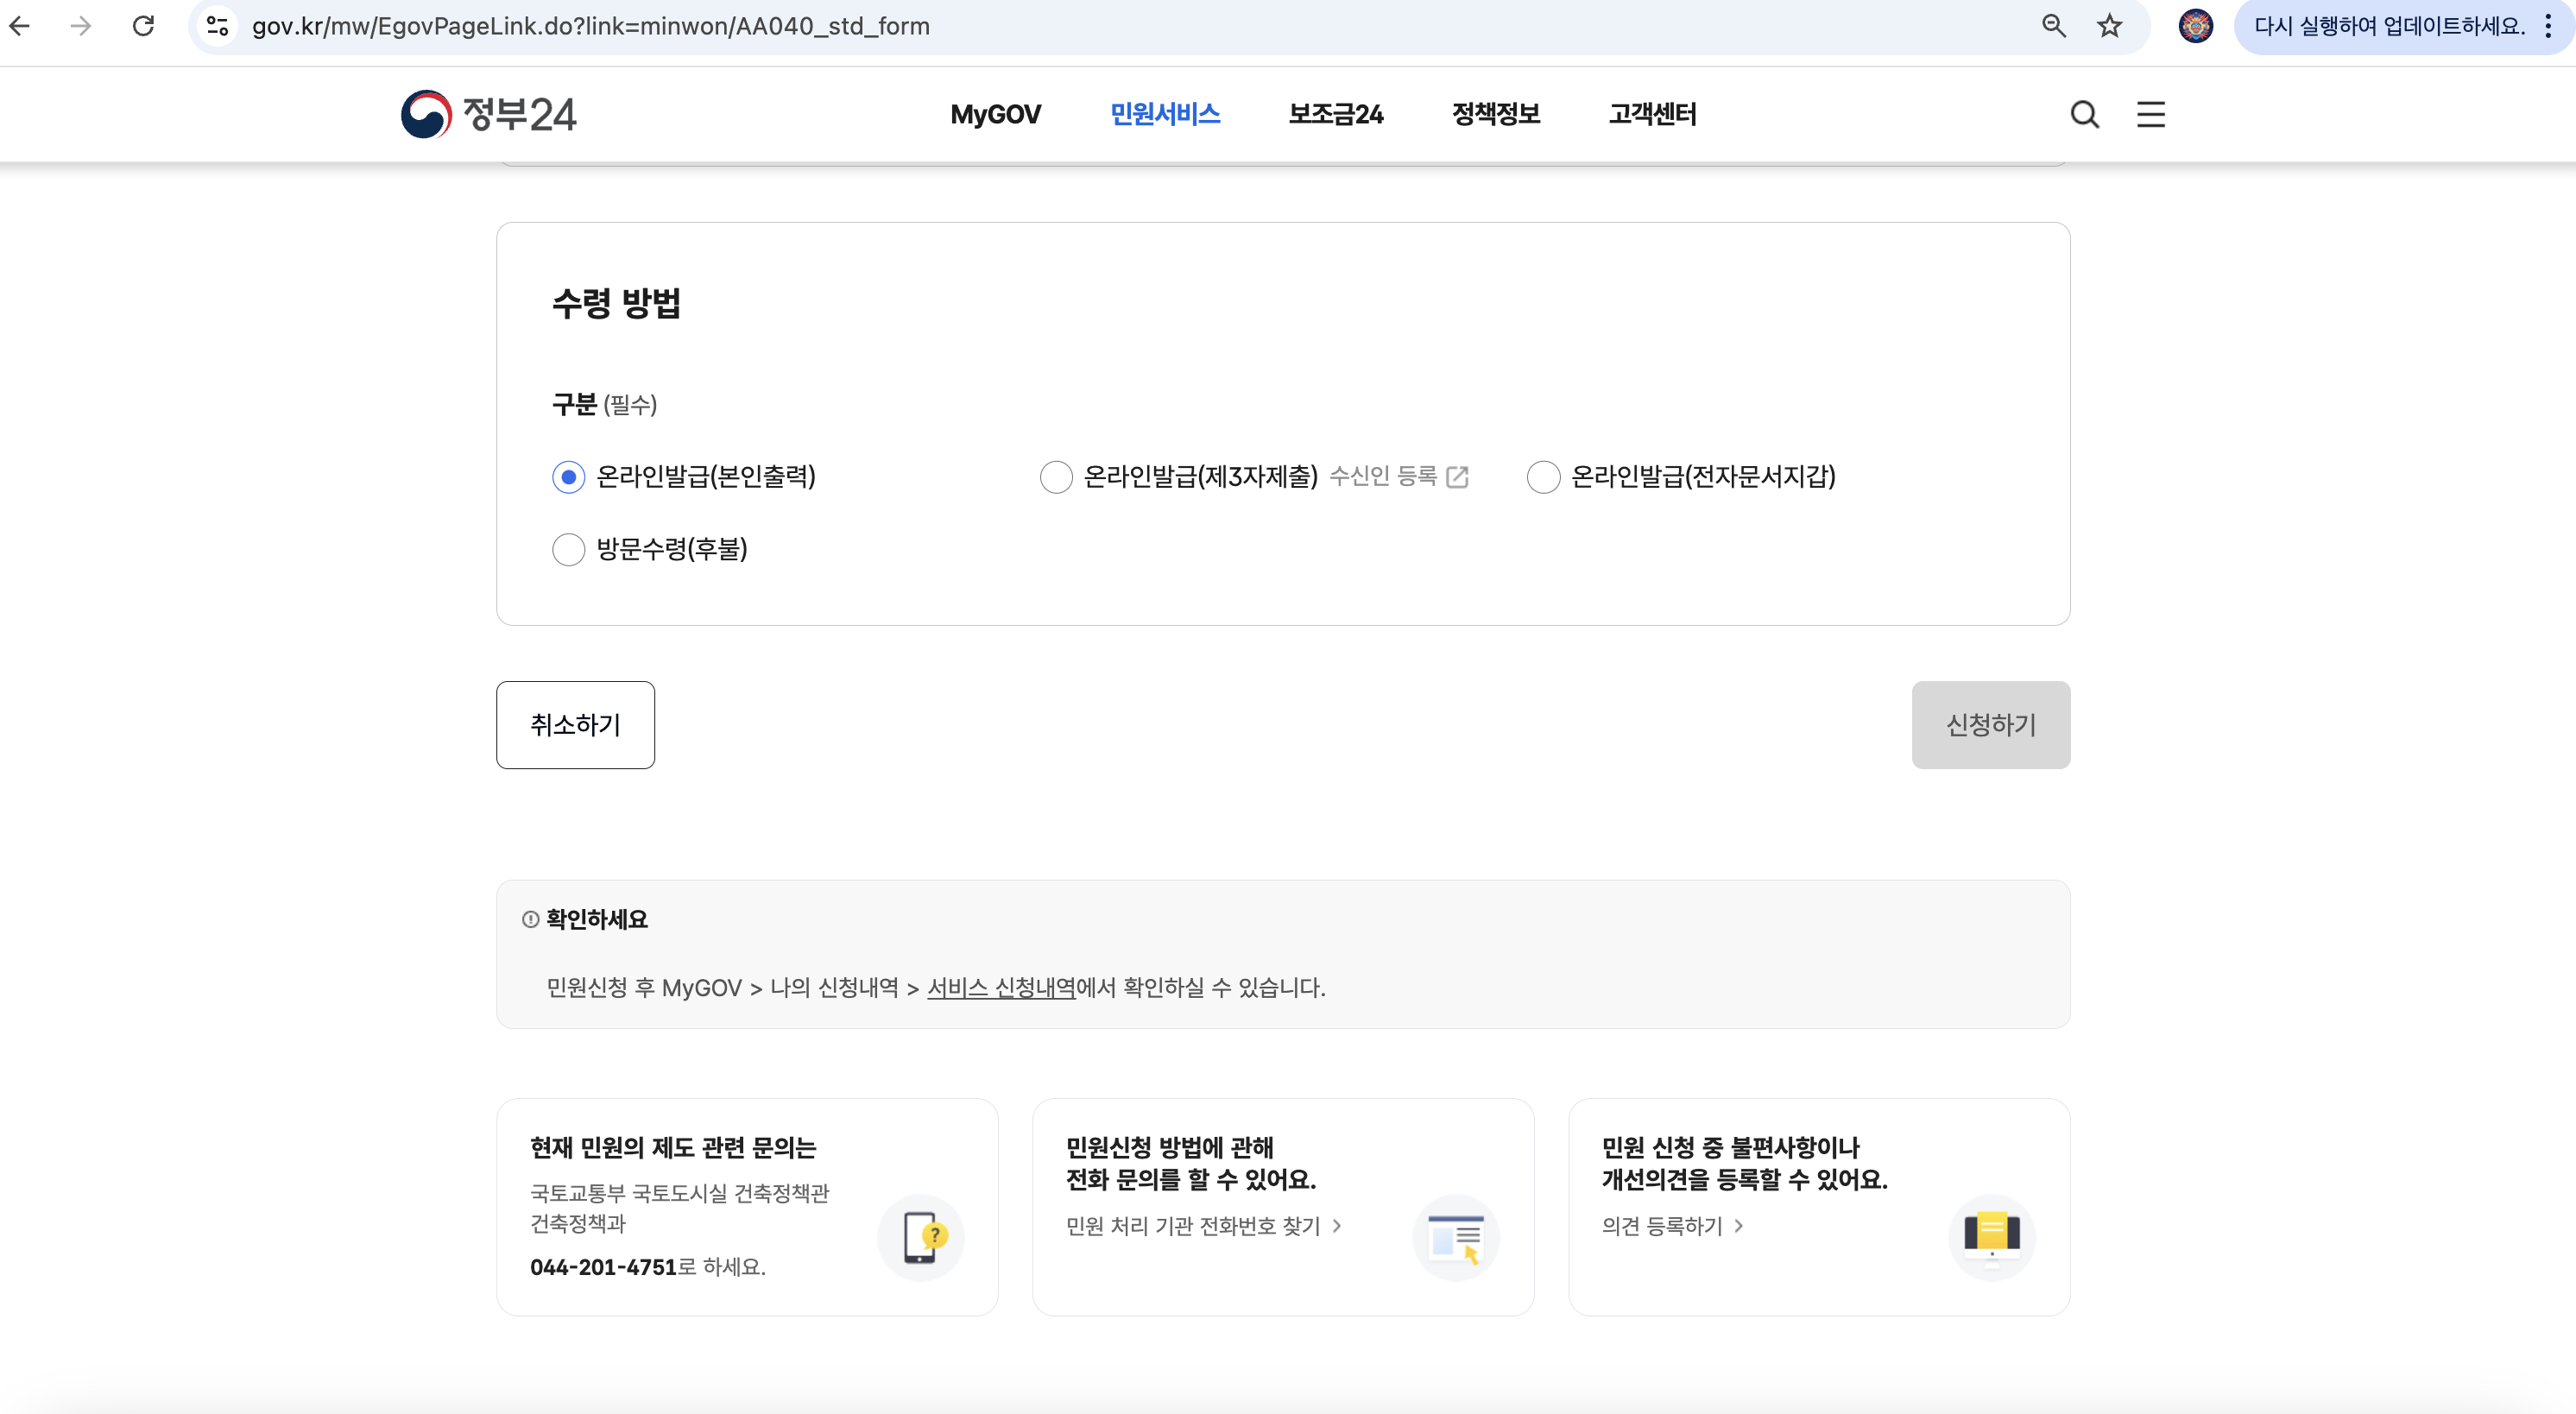Open the 고객센터 menu
2576x1414 pixels.
1652,114
